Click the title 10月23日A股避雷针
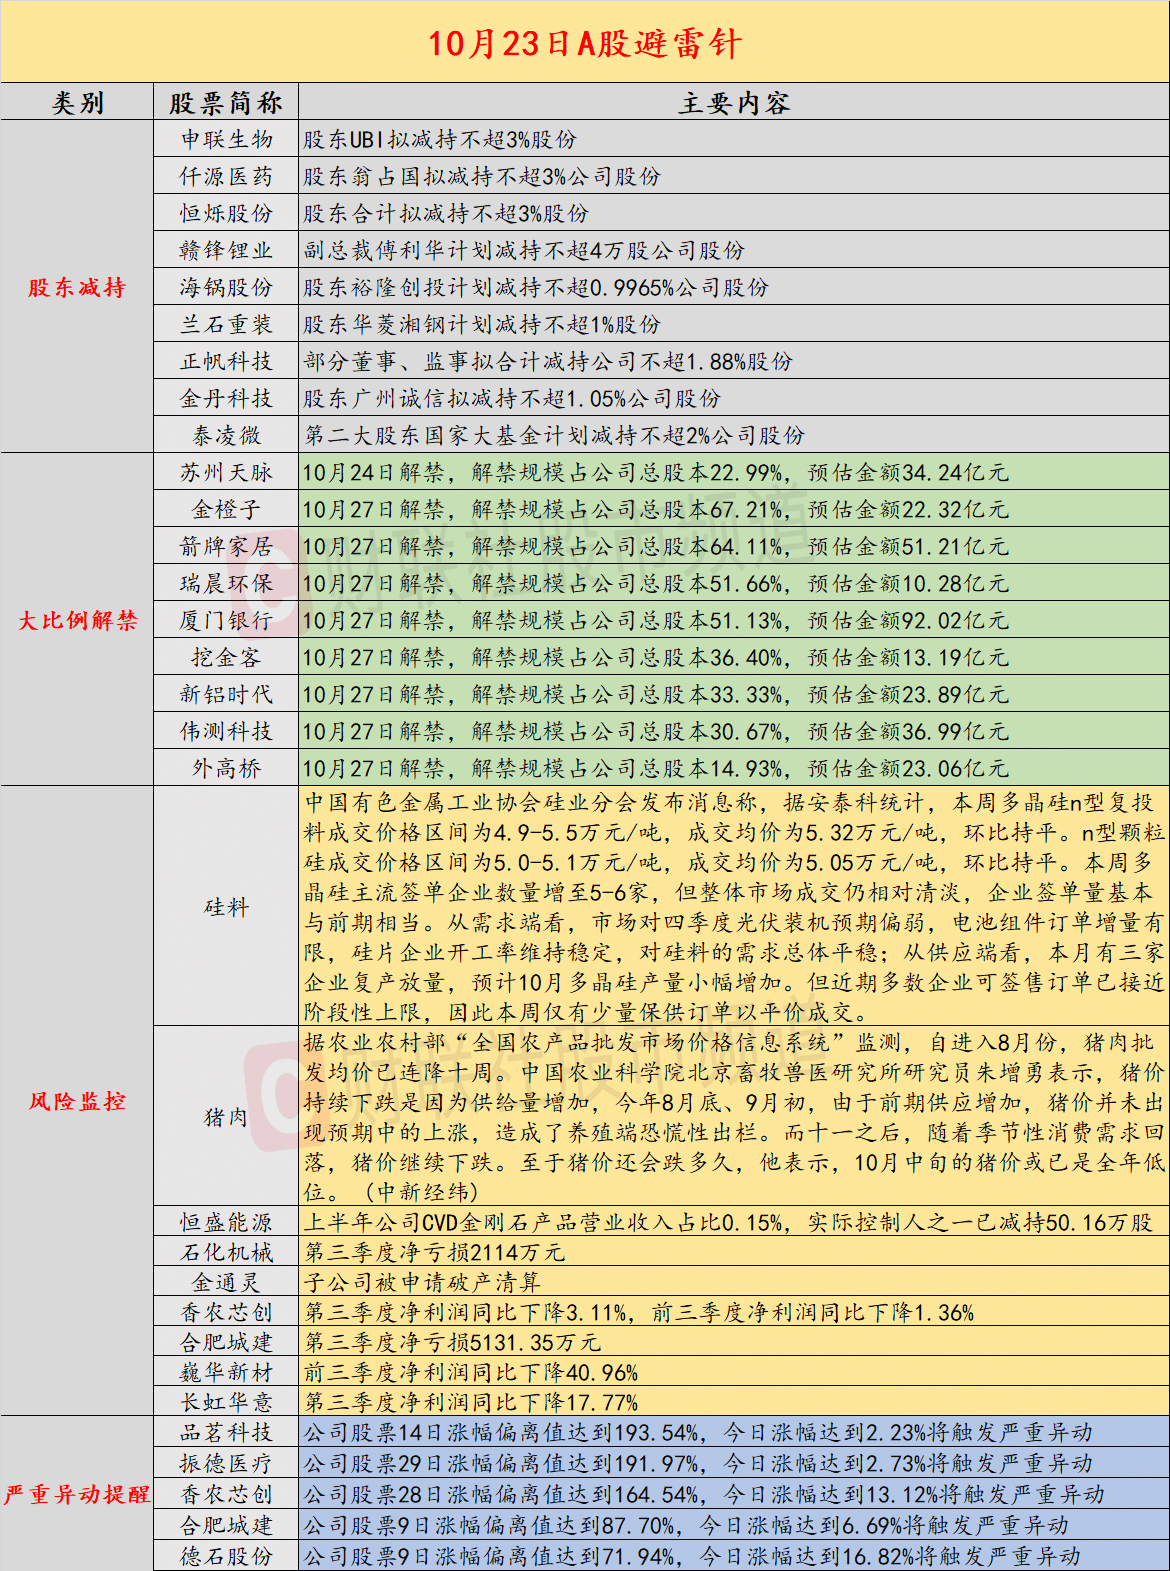Screen dimensions: 1170x1571 click(x=585, y=43)
